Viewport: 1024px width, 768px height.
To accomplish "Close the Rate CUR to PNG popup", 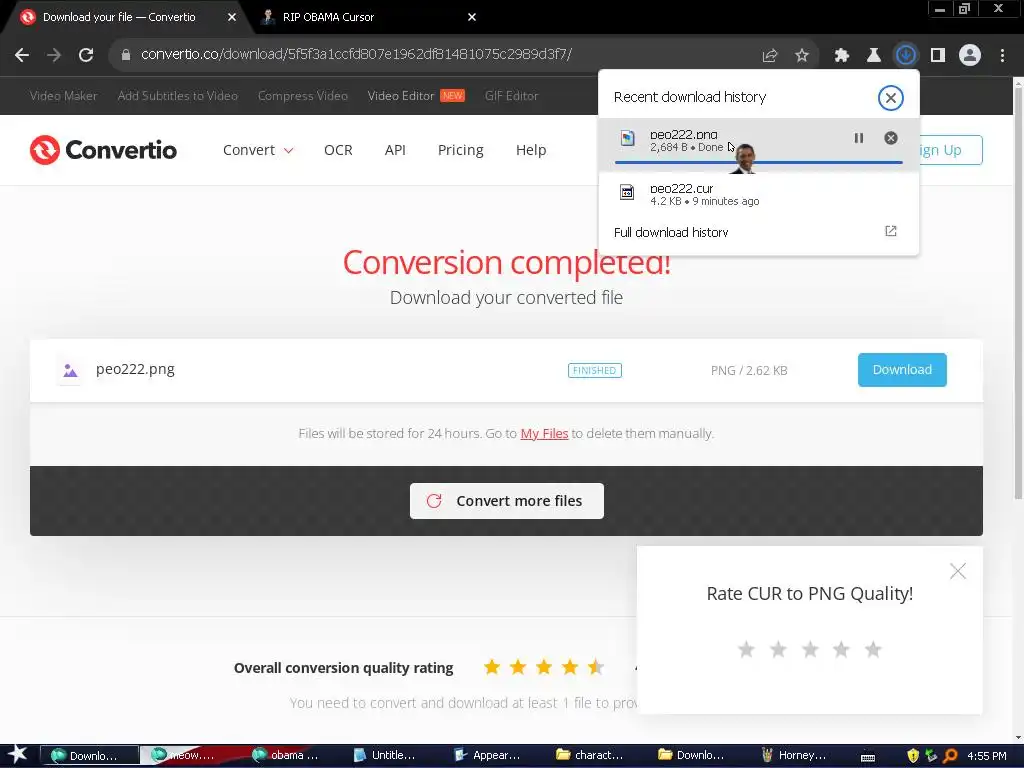I will (x=957, y=571).
